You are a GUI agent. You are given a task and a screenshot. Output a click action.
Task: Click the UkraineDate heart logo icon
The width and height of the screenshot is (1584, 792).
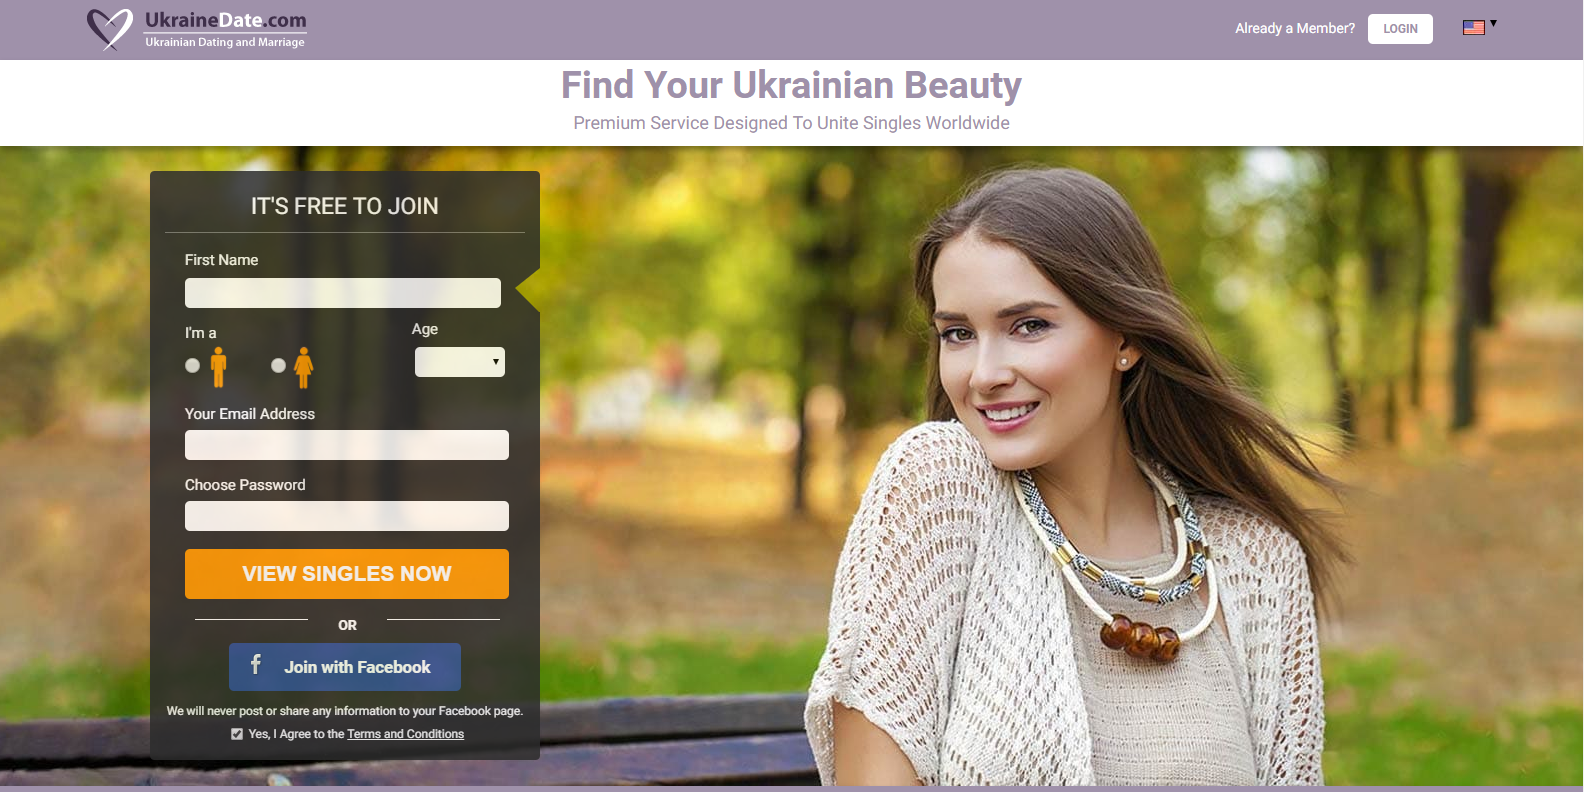pos(110,29)
